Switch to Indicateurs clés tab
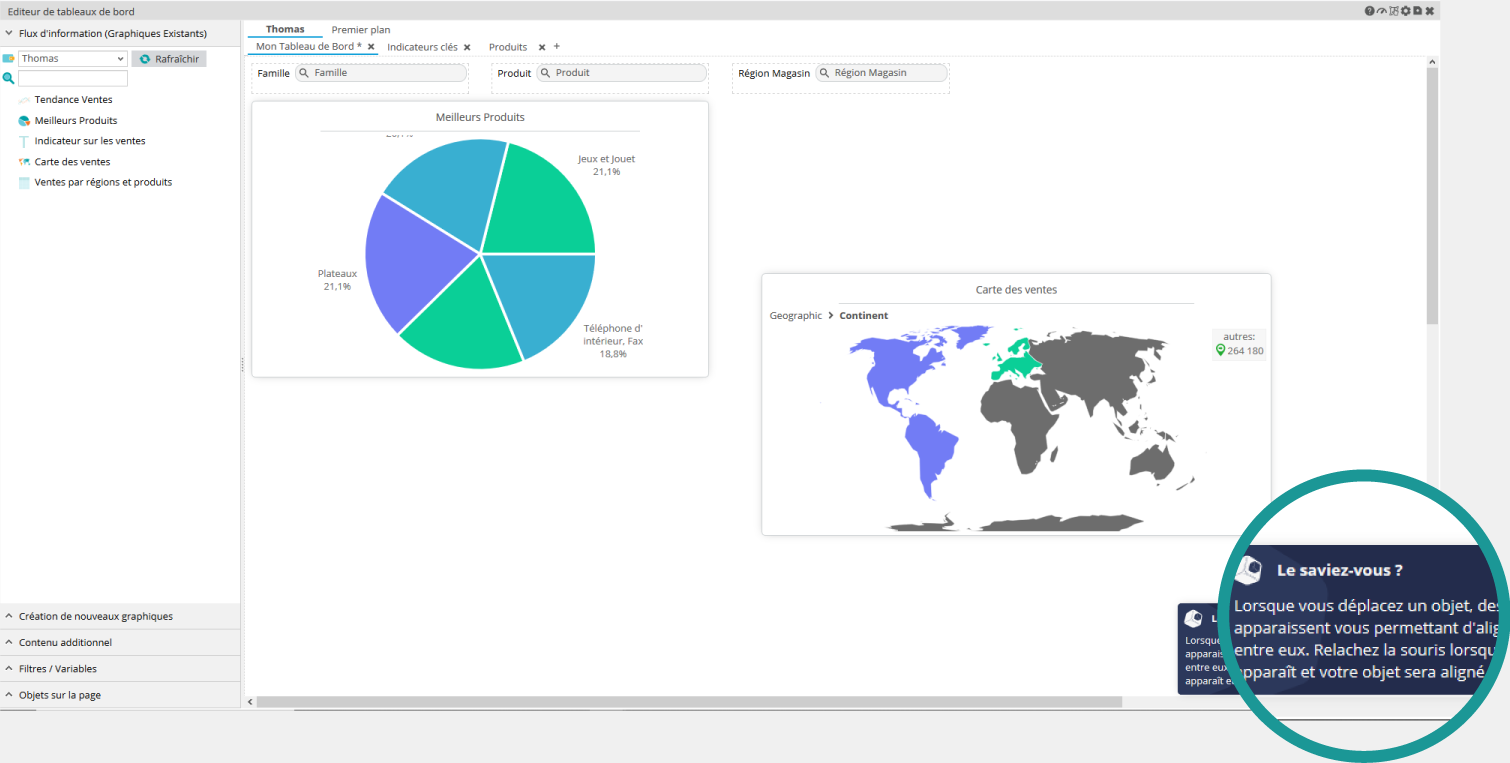The height and width of the screenshot is (763, 1510). [422, 47]
